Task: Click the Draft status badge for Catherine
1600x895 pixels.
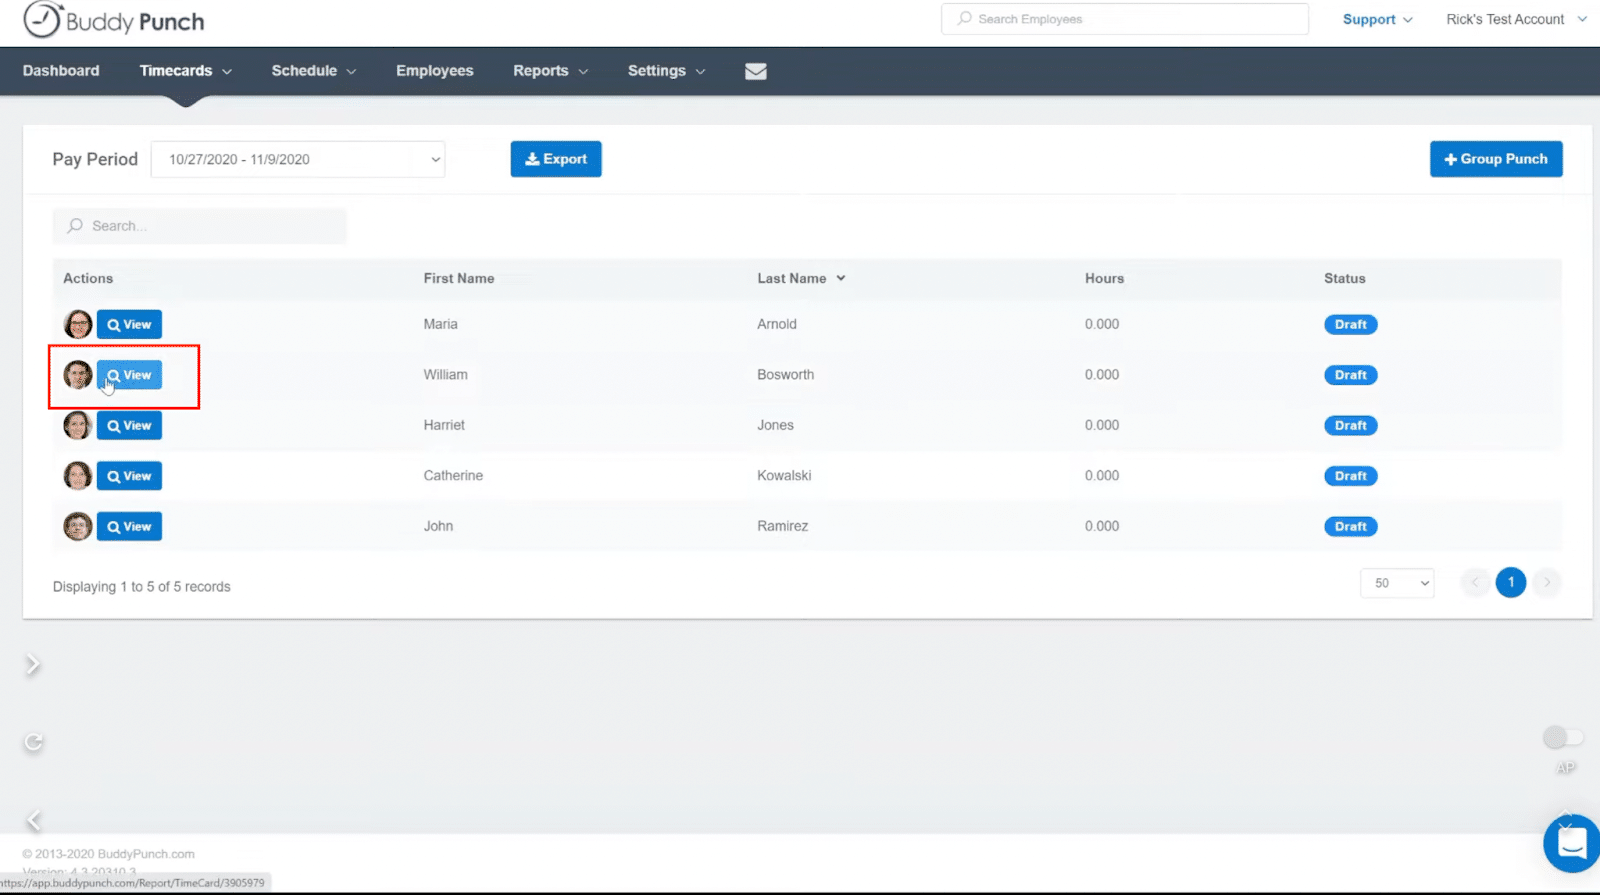Action: (x=1351, y=476)
